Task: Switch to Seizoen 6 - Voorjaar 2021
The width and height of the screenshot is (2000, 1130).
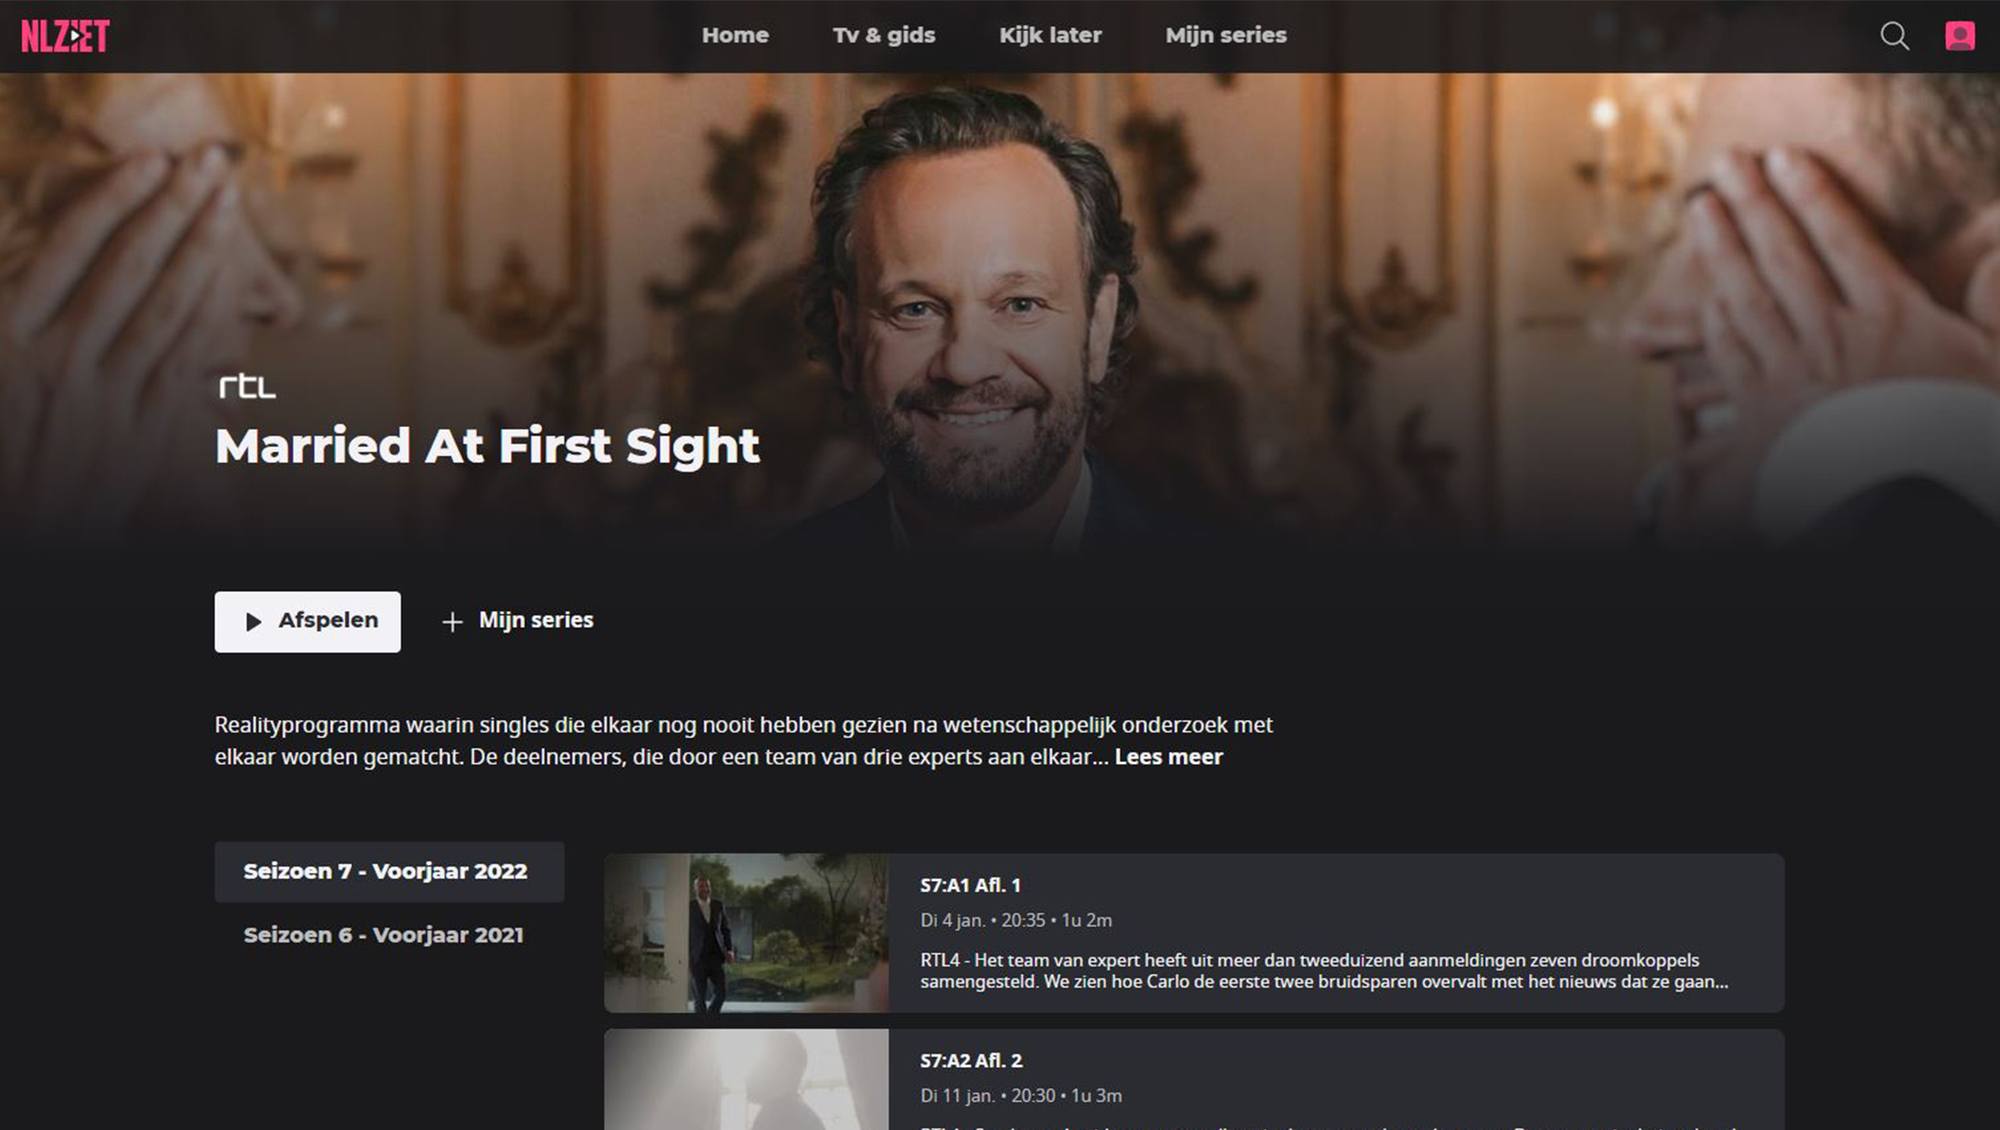Action: (x=383, y=935)
